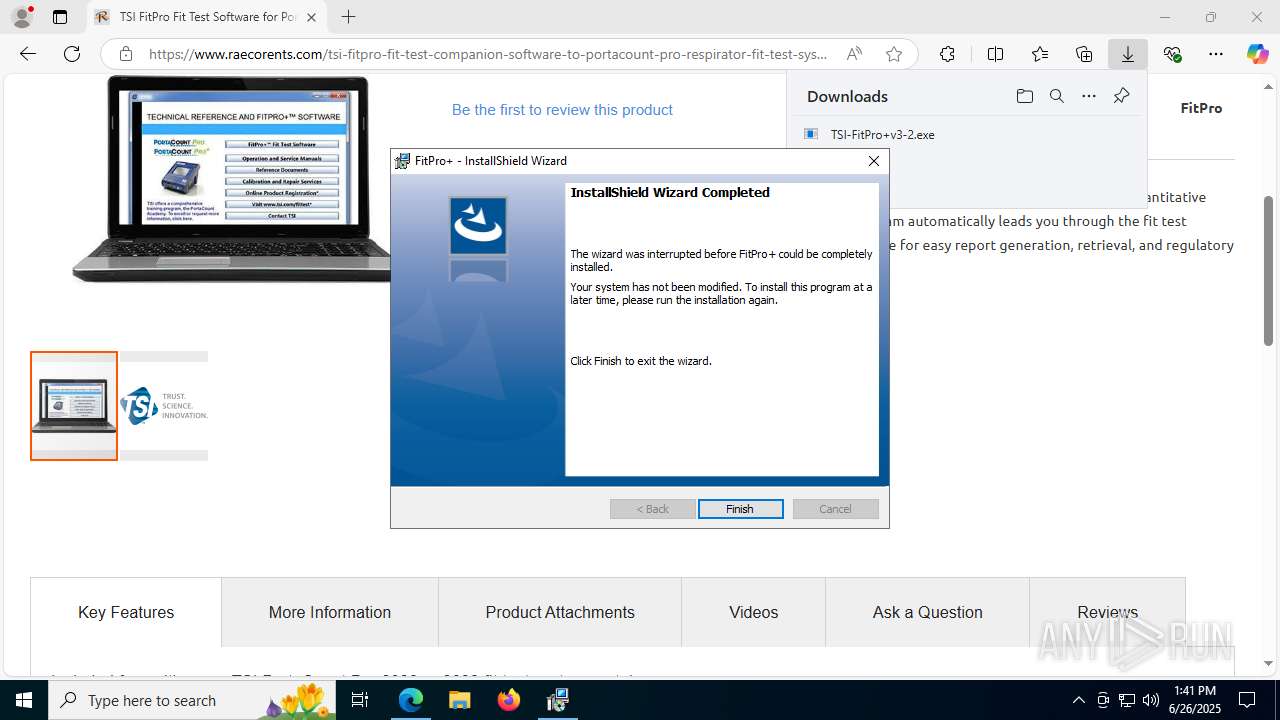This screenshot has height=720, width=1280.
Task: Open downloads folder from Downloads panel
Action: [x=1024, y=96]
